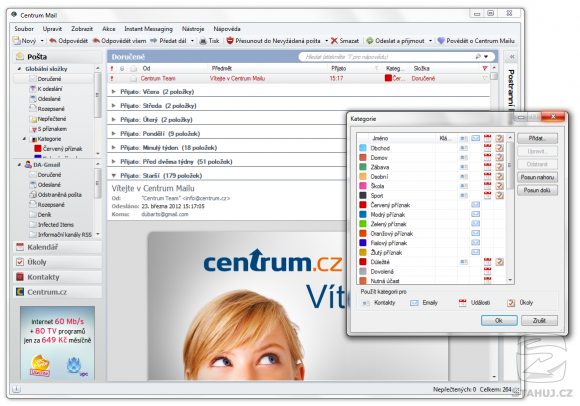Screen dimensions: 580x406
Task: Toggle the tasks icon for Důležité category
Action: (499, 262)
